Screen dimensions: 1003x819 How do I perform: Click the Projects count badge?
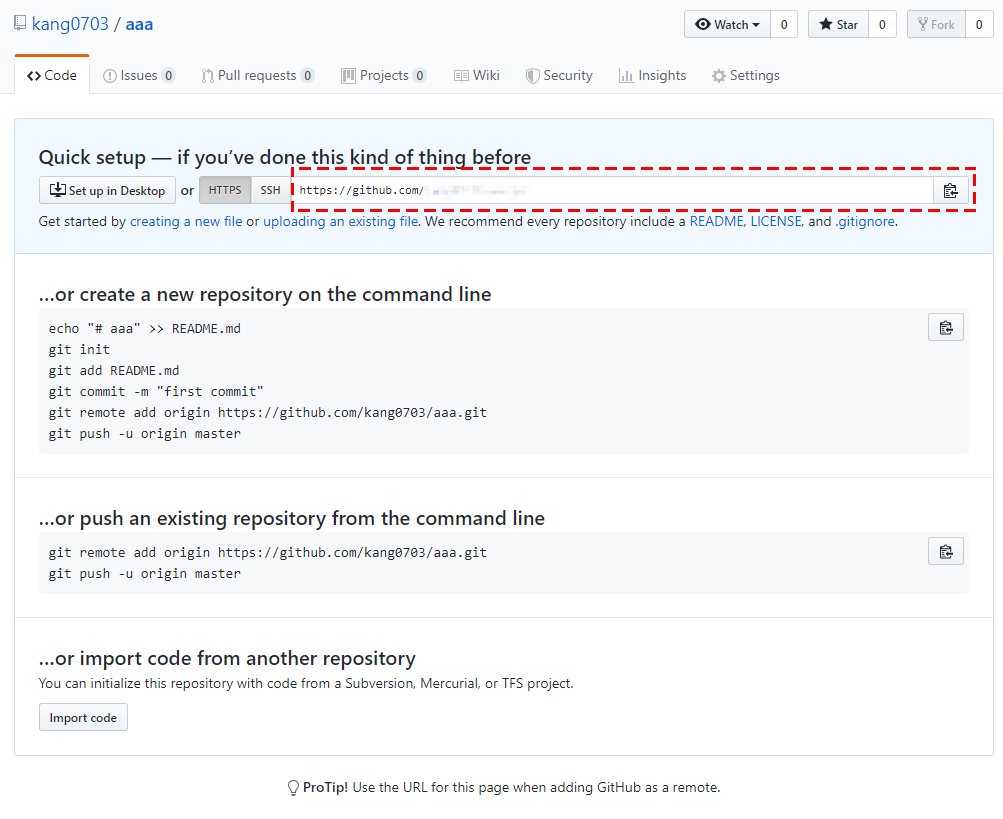pyautogui.click(x=420, y=76)
